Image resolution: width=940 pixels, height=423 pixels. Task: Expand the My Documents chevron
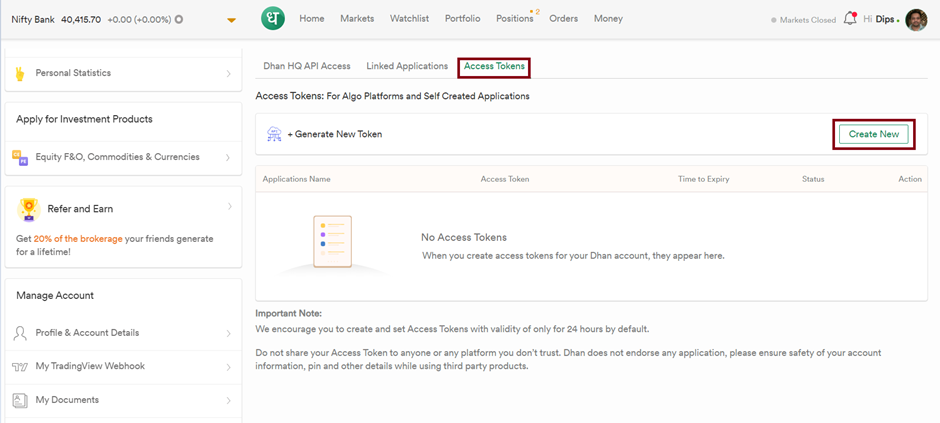point(228,400)
